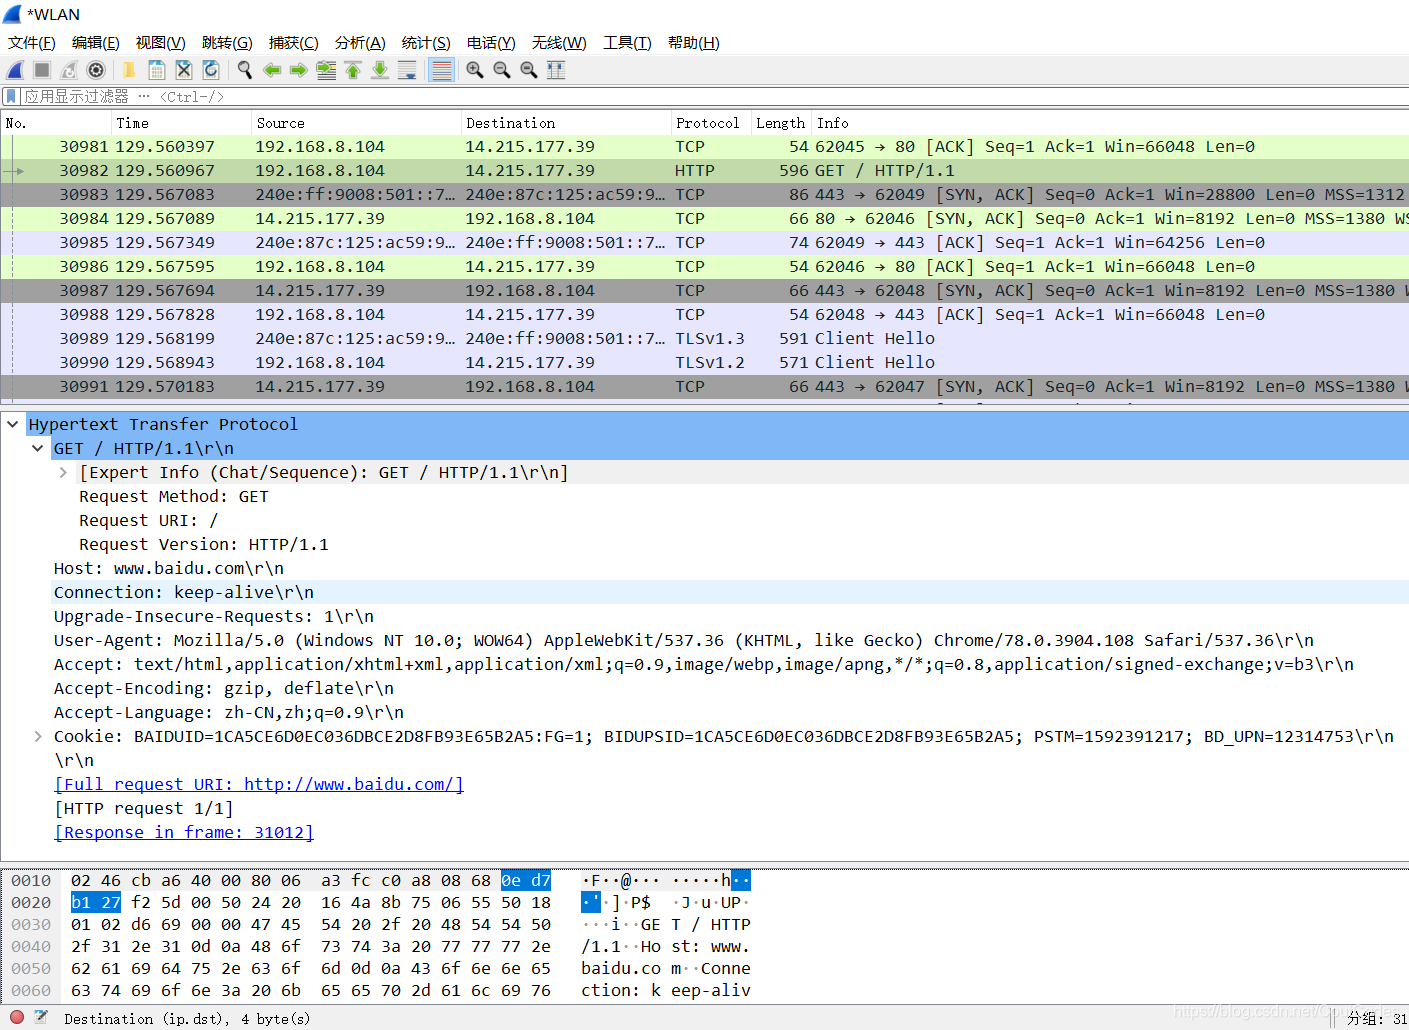The image size is (1409, 1030).
Task: Click the stop capture square icon
Action: pyautogui.click(x=42, y=70)
